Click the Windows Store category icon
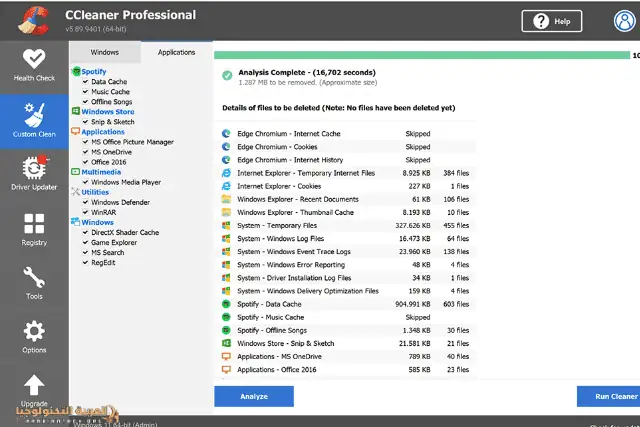The image size is (640, 427). pos(76,111)
